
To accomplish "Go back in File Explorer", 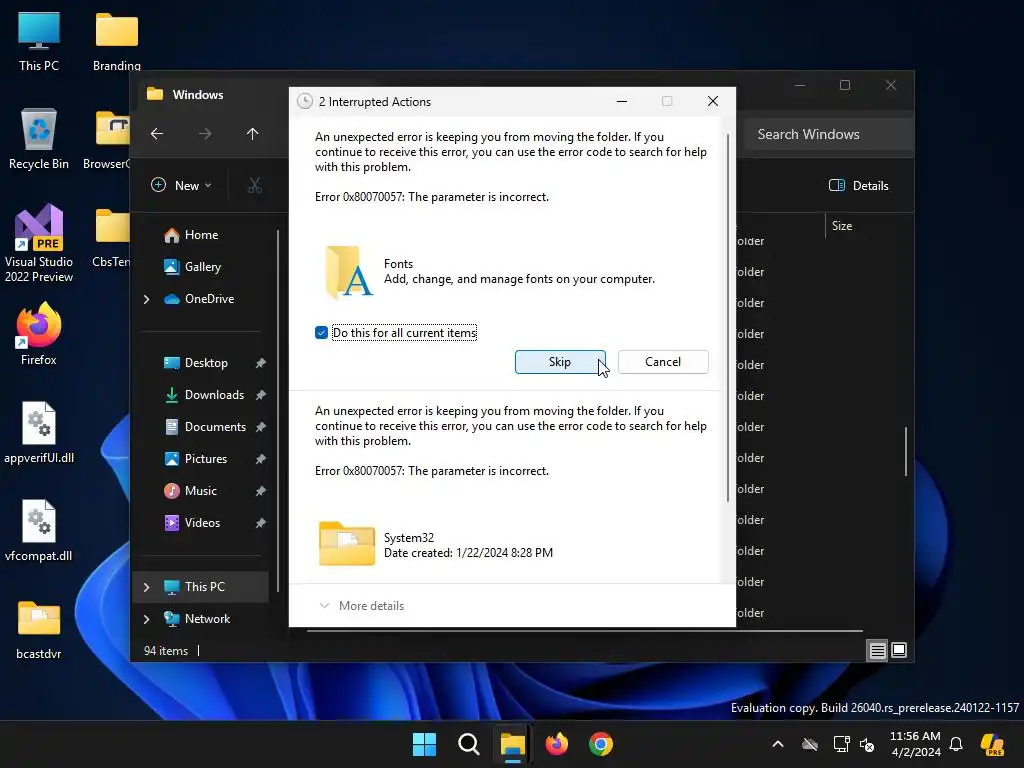I will point(157,134).
